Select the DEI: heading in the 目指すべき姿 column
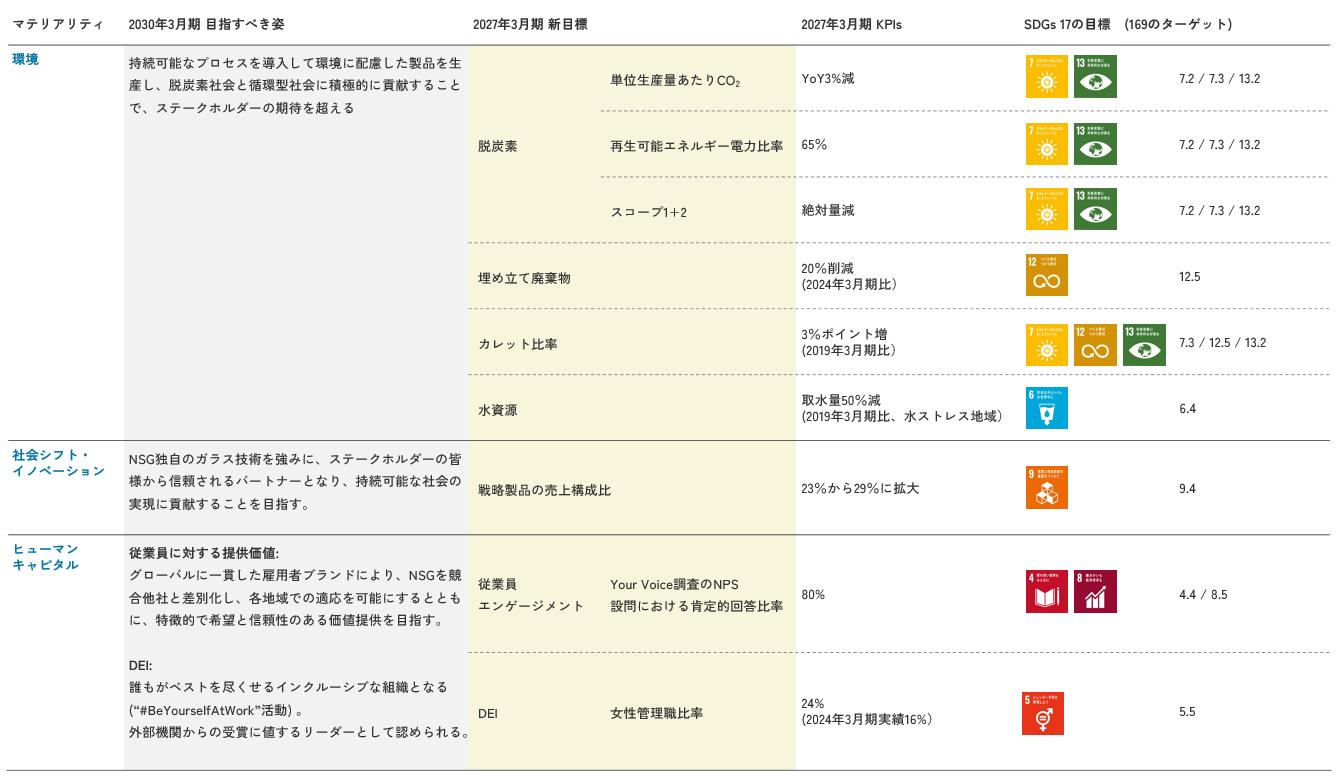 140,665
